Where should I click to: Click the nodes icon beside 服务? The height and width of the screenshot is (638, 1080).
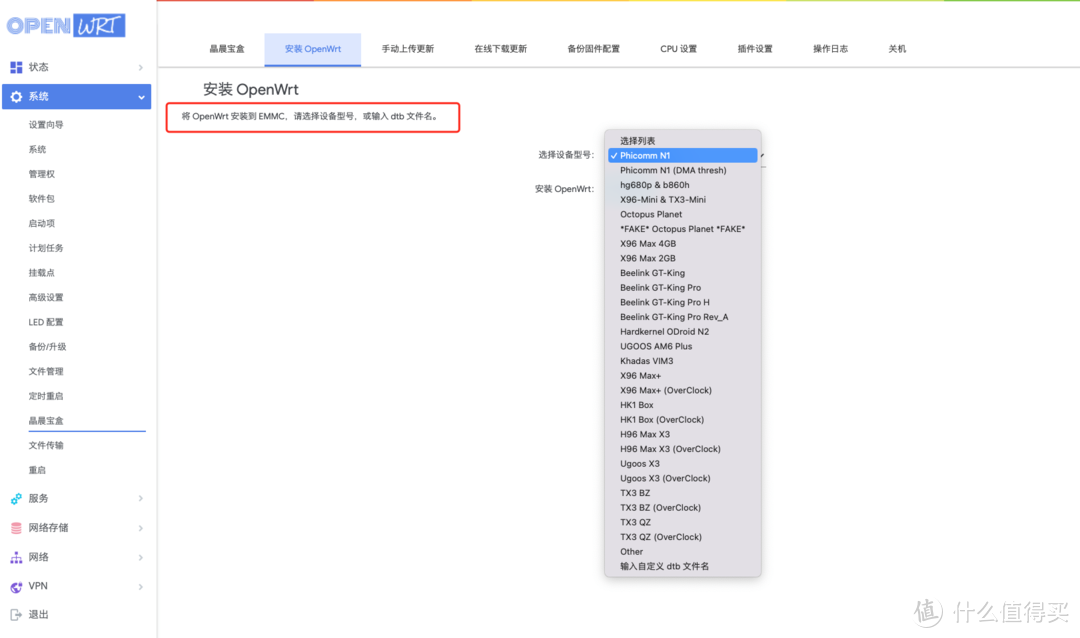point(14,498)
